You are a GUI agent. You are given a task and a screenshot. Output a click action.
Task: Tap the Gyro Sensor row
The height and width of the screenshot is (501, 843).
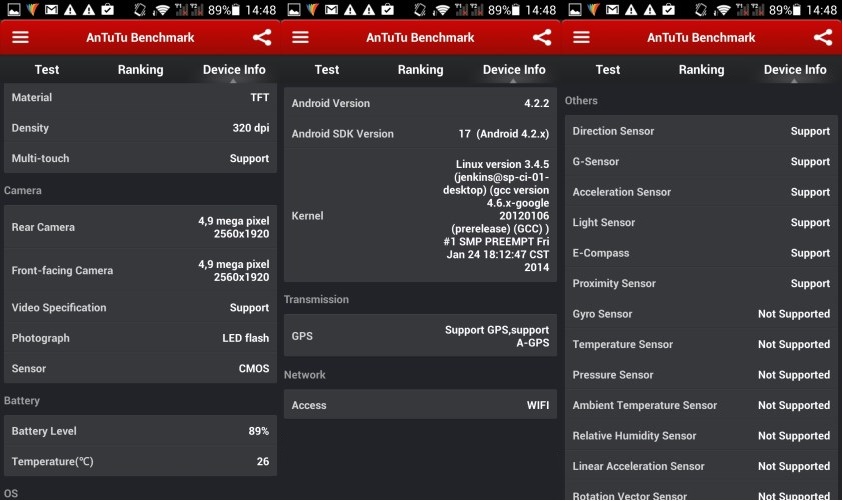click(701, 314)
